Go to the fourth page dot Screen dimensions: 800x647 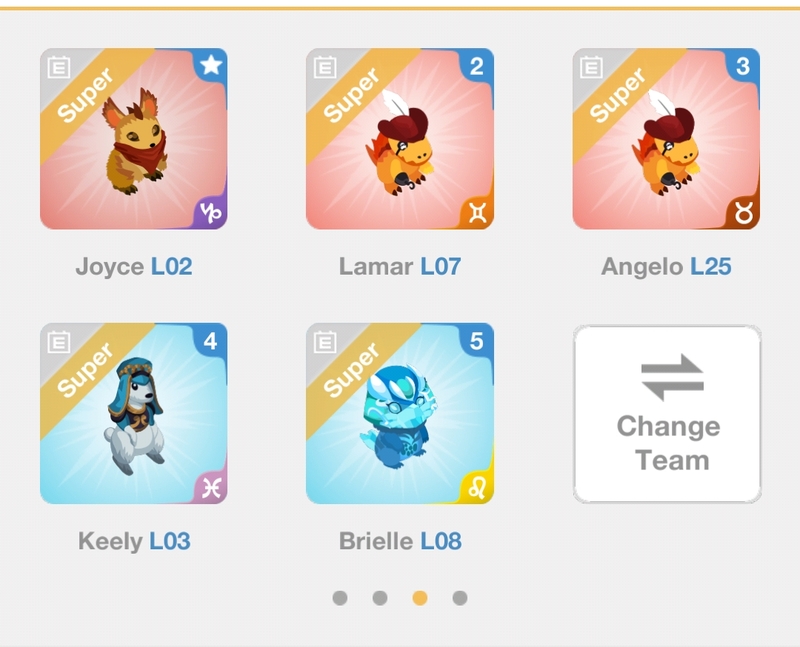pos(460,598)
